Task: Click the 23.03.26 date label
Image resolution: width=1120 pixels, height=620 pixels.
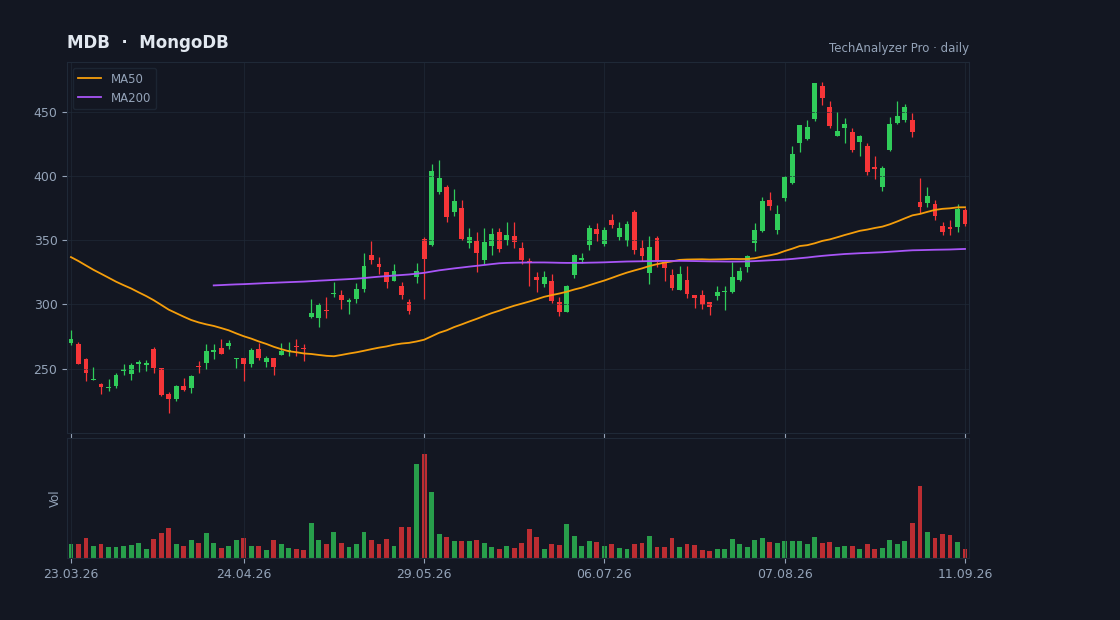Action: point(71,574)
